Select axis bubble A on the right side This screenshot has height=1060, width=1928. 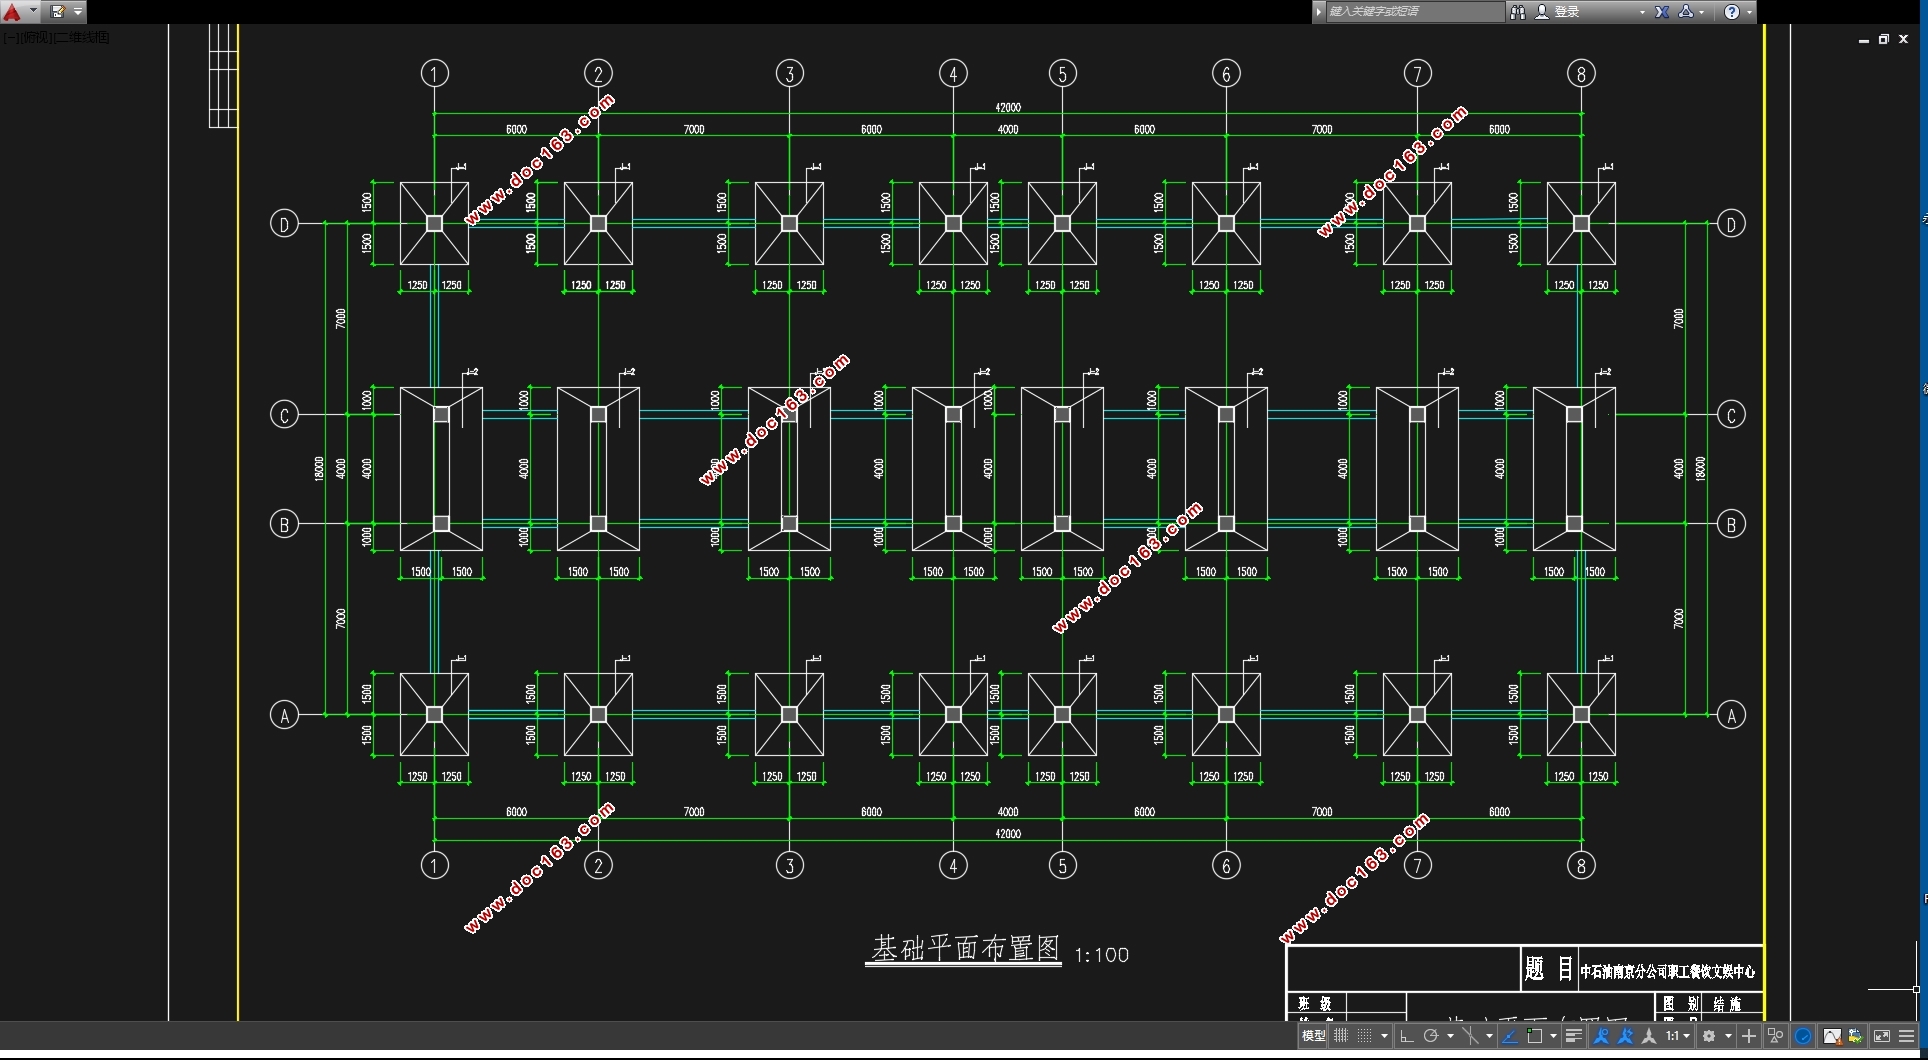pyautogui.click(x=1731, y=715)
